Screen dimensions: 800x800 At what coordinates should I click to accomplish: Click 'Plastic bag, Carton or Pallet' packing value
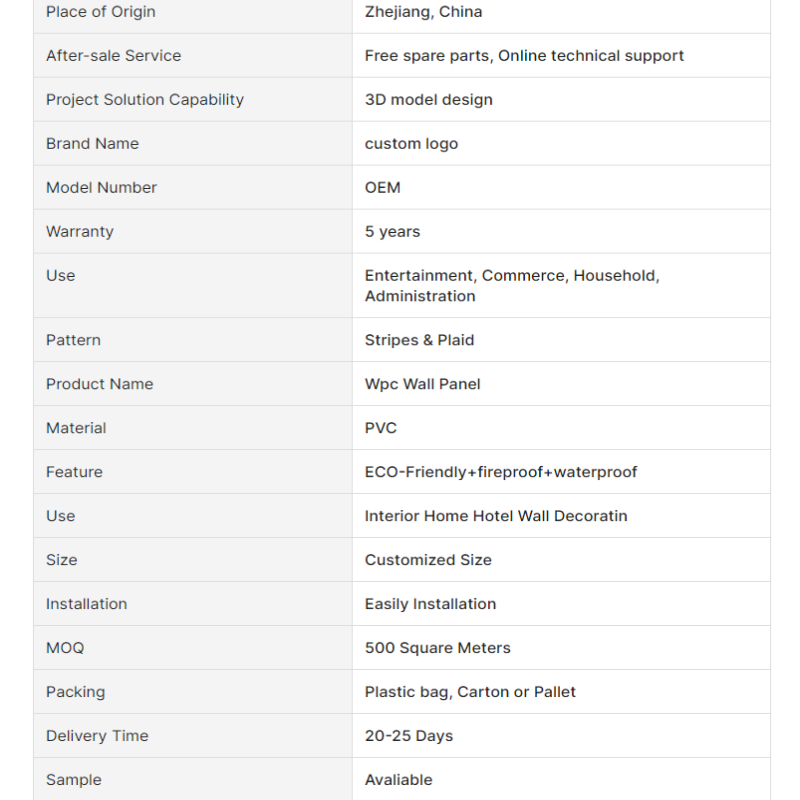pyautogui.click(x=470, y=692)
